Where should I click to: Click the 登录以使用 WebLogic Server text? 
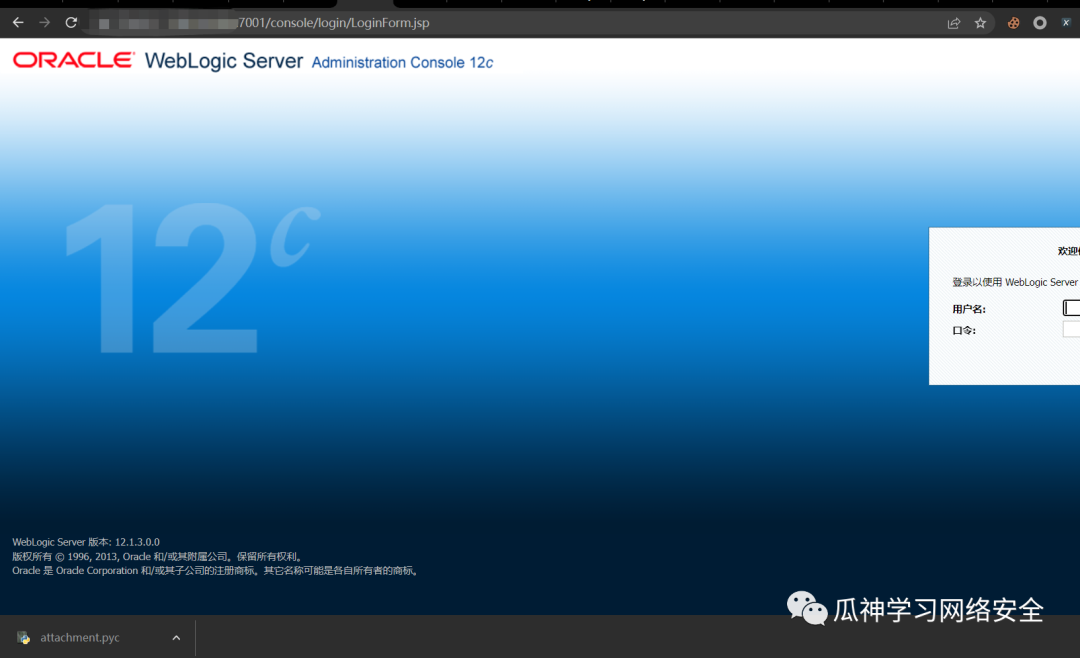click(1015, 282)
